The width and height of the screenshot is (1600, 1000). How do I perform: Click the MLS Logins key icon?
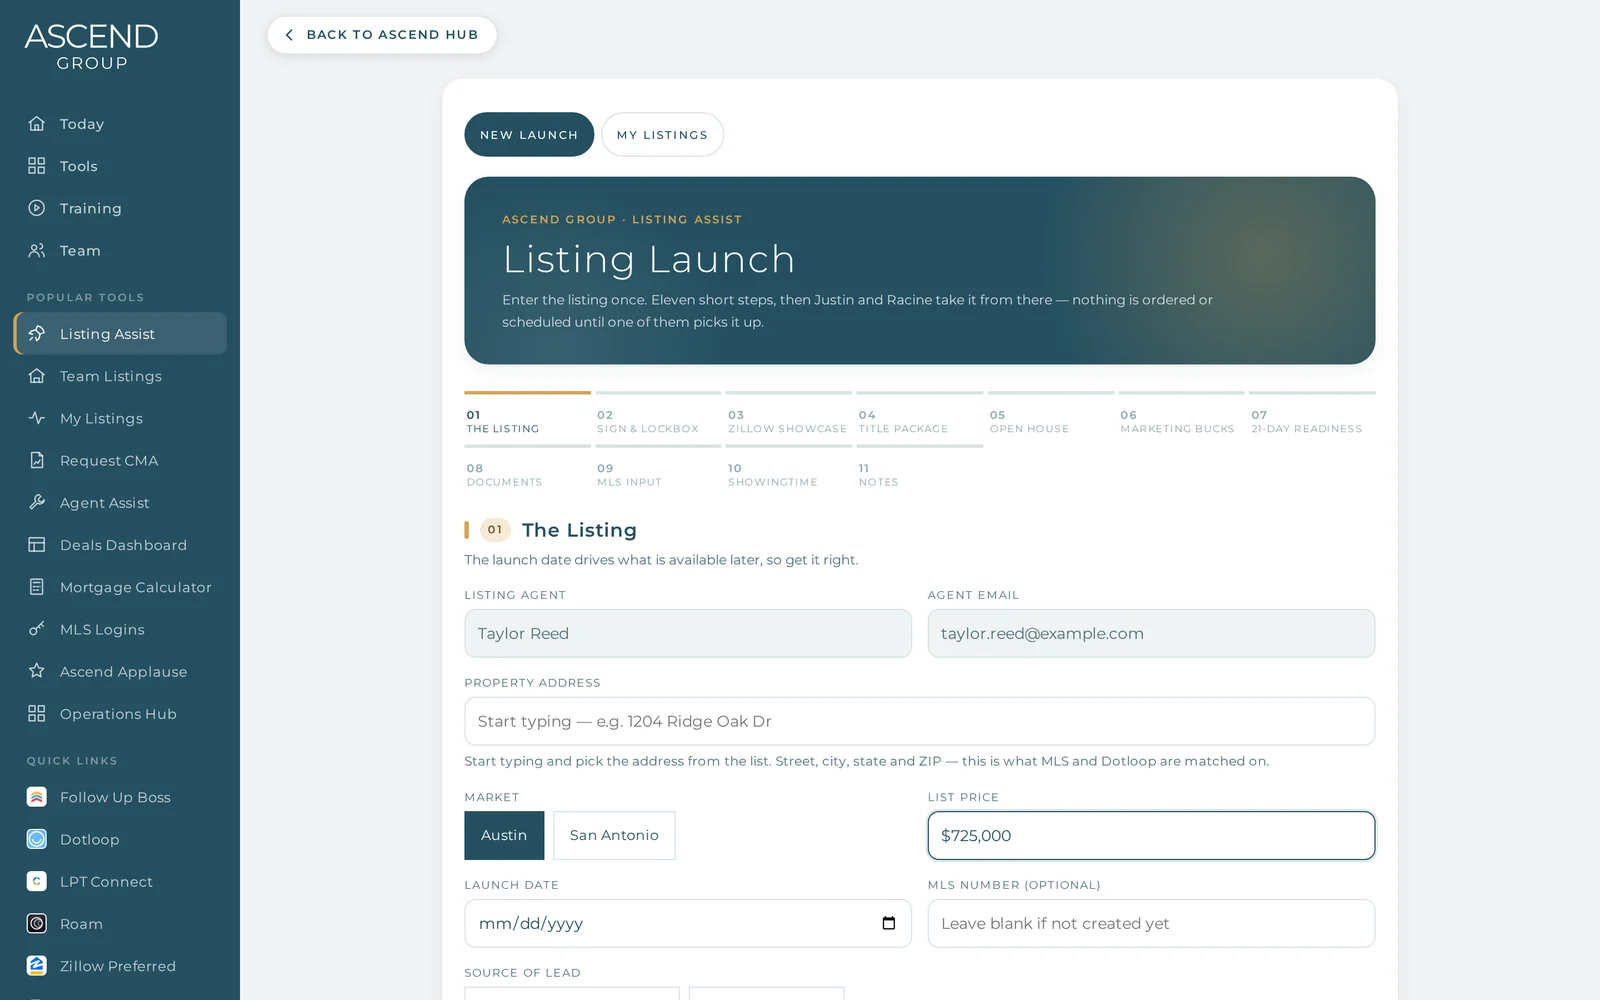(37, 629)
